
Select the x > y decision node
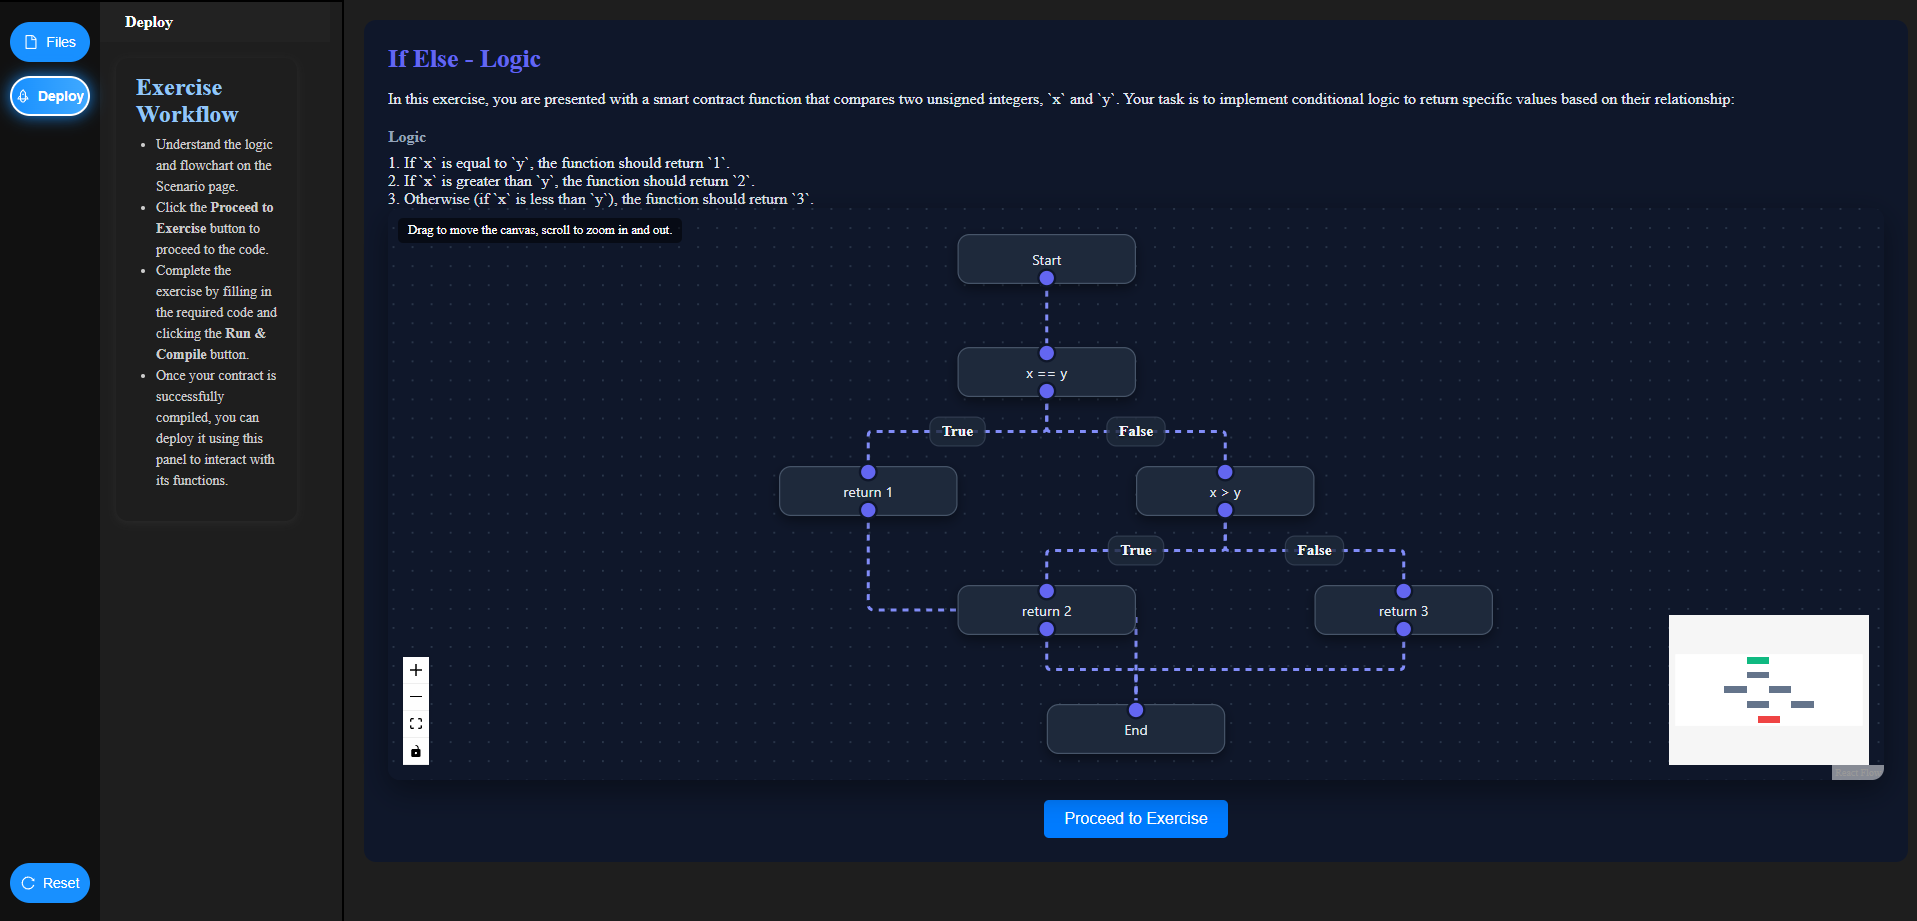(x=1225, y=490)
